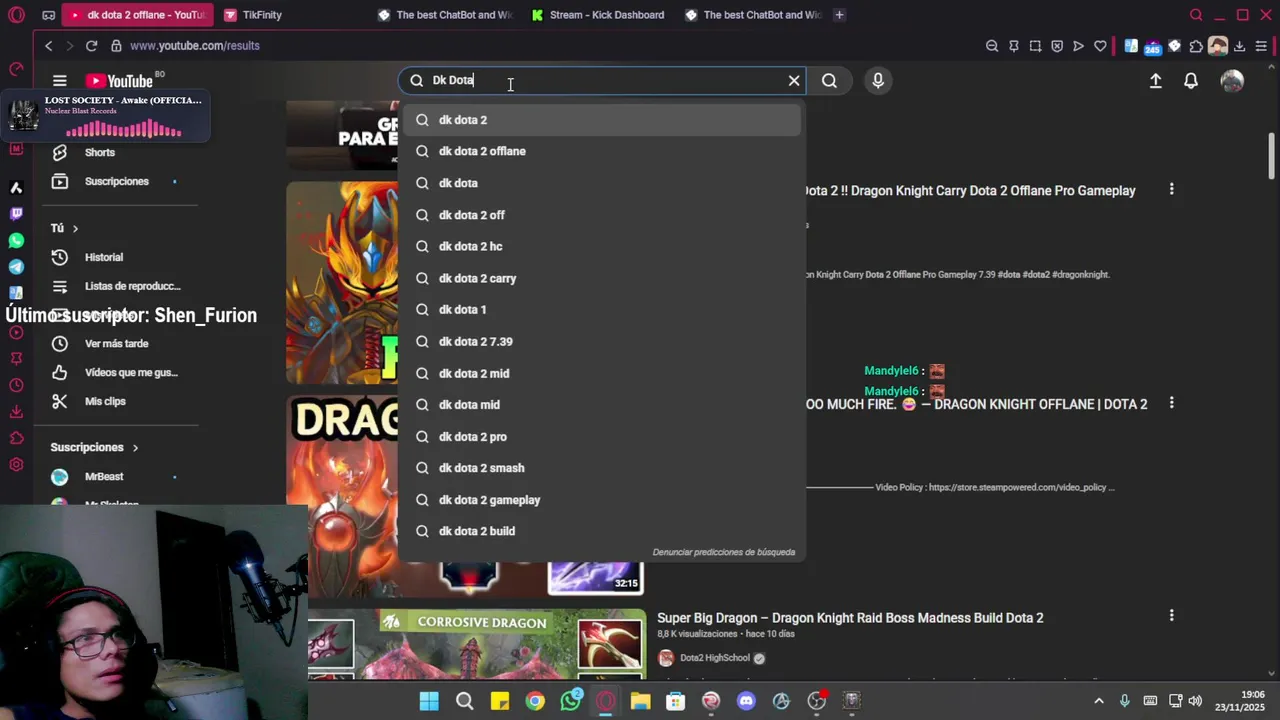1280x720 pixels.
Task: Open the YouTube account avatar menu
Action: (1232, 81)
